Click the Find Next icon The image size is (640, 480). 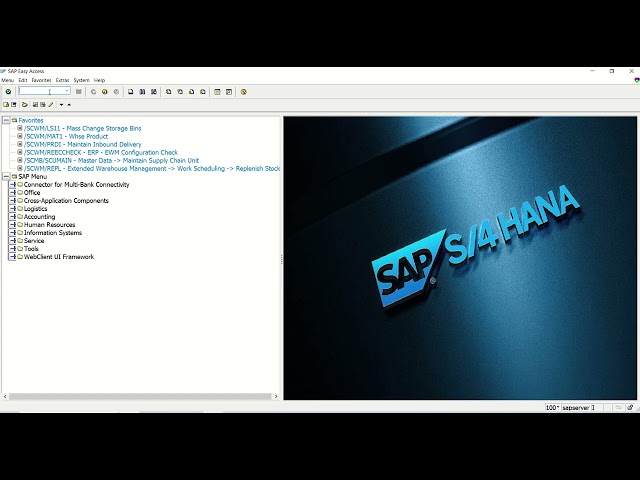coord(154,92)
